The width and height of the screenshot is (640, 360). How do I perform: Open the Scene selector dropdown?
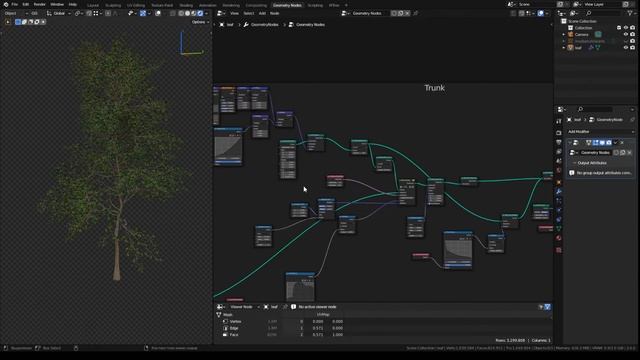click(511, 4)
